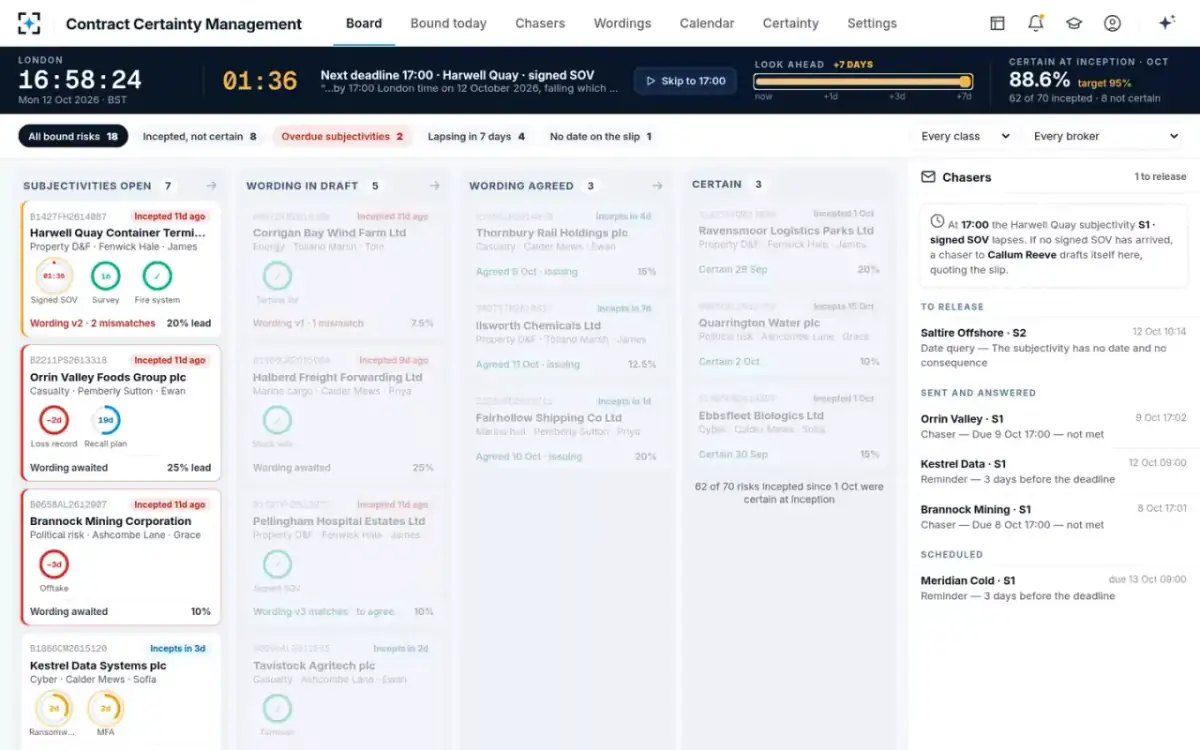Expand Subjectivities Open column with its arrow

pos(211,185)
